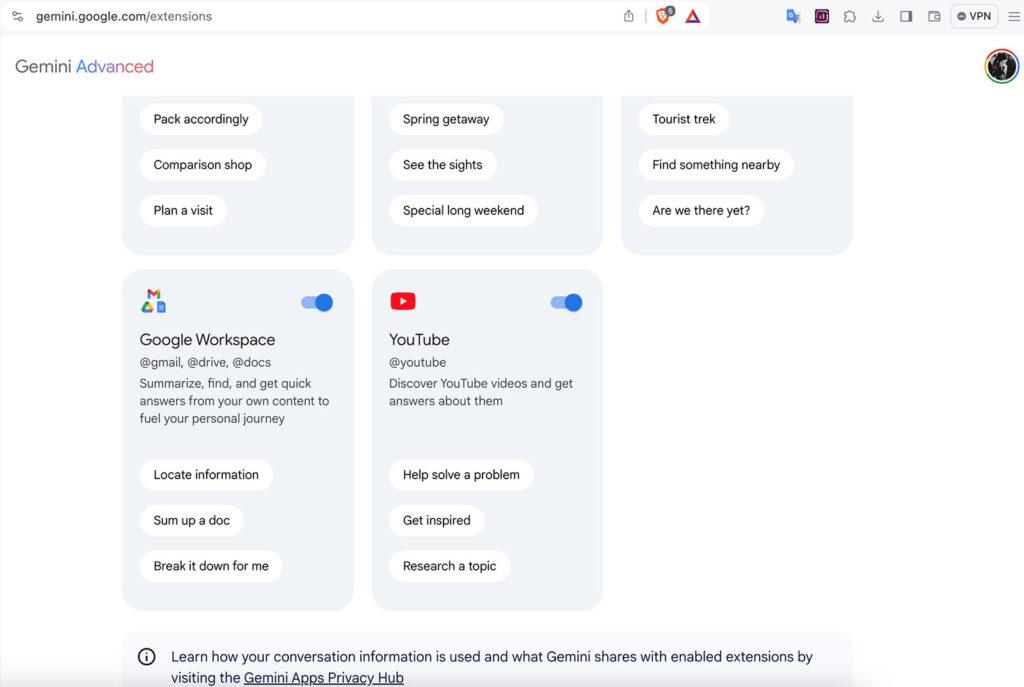The height and width of the screenshot is (687, 1024).
Task: Disable the Google Workspace extension toggle
Action: click(x=316, y=301)
